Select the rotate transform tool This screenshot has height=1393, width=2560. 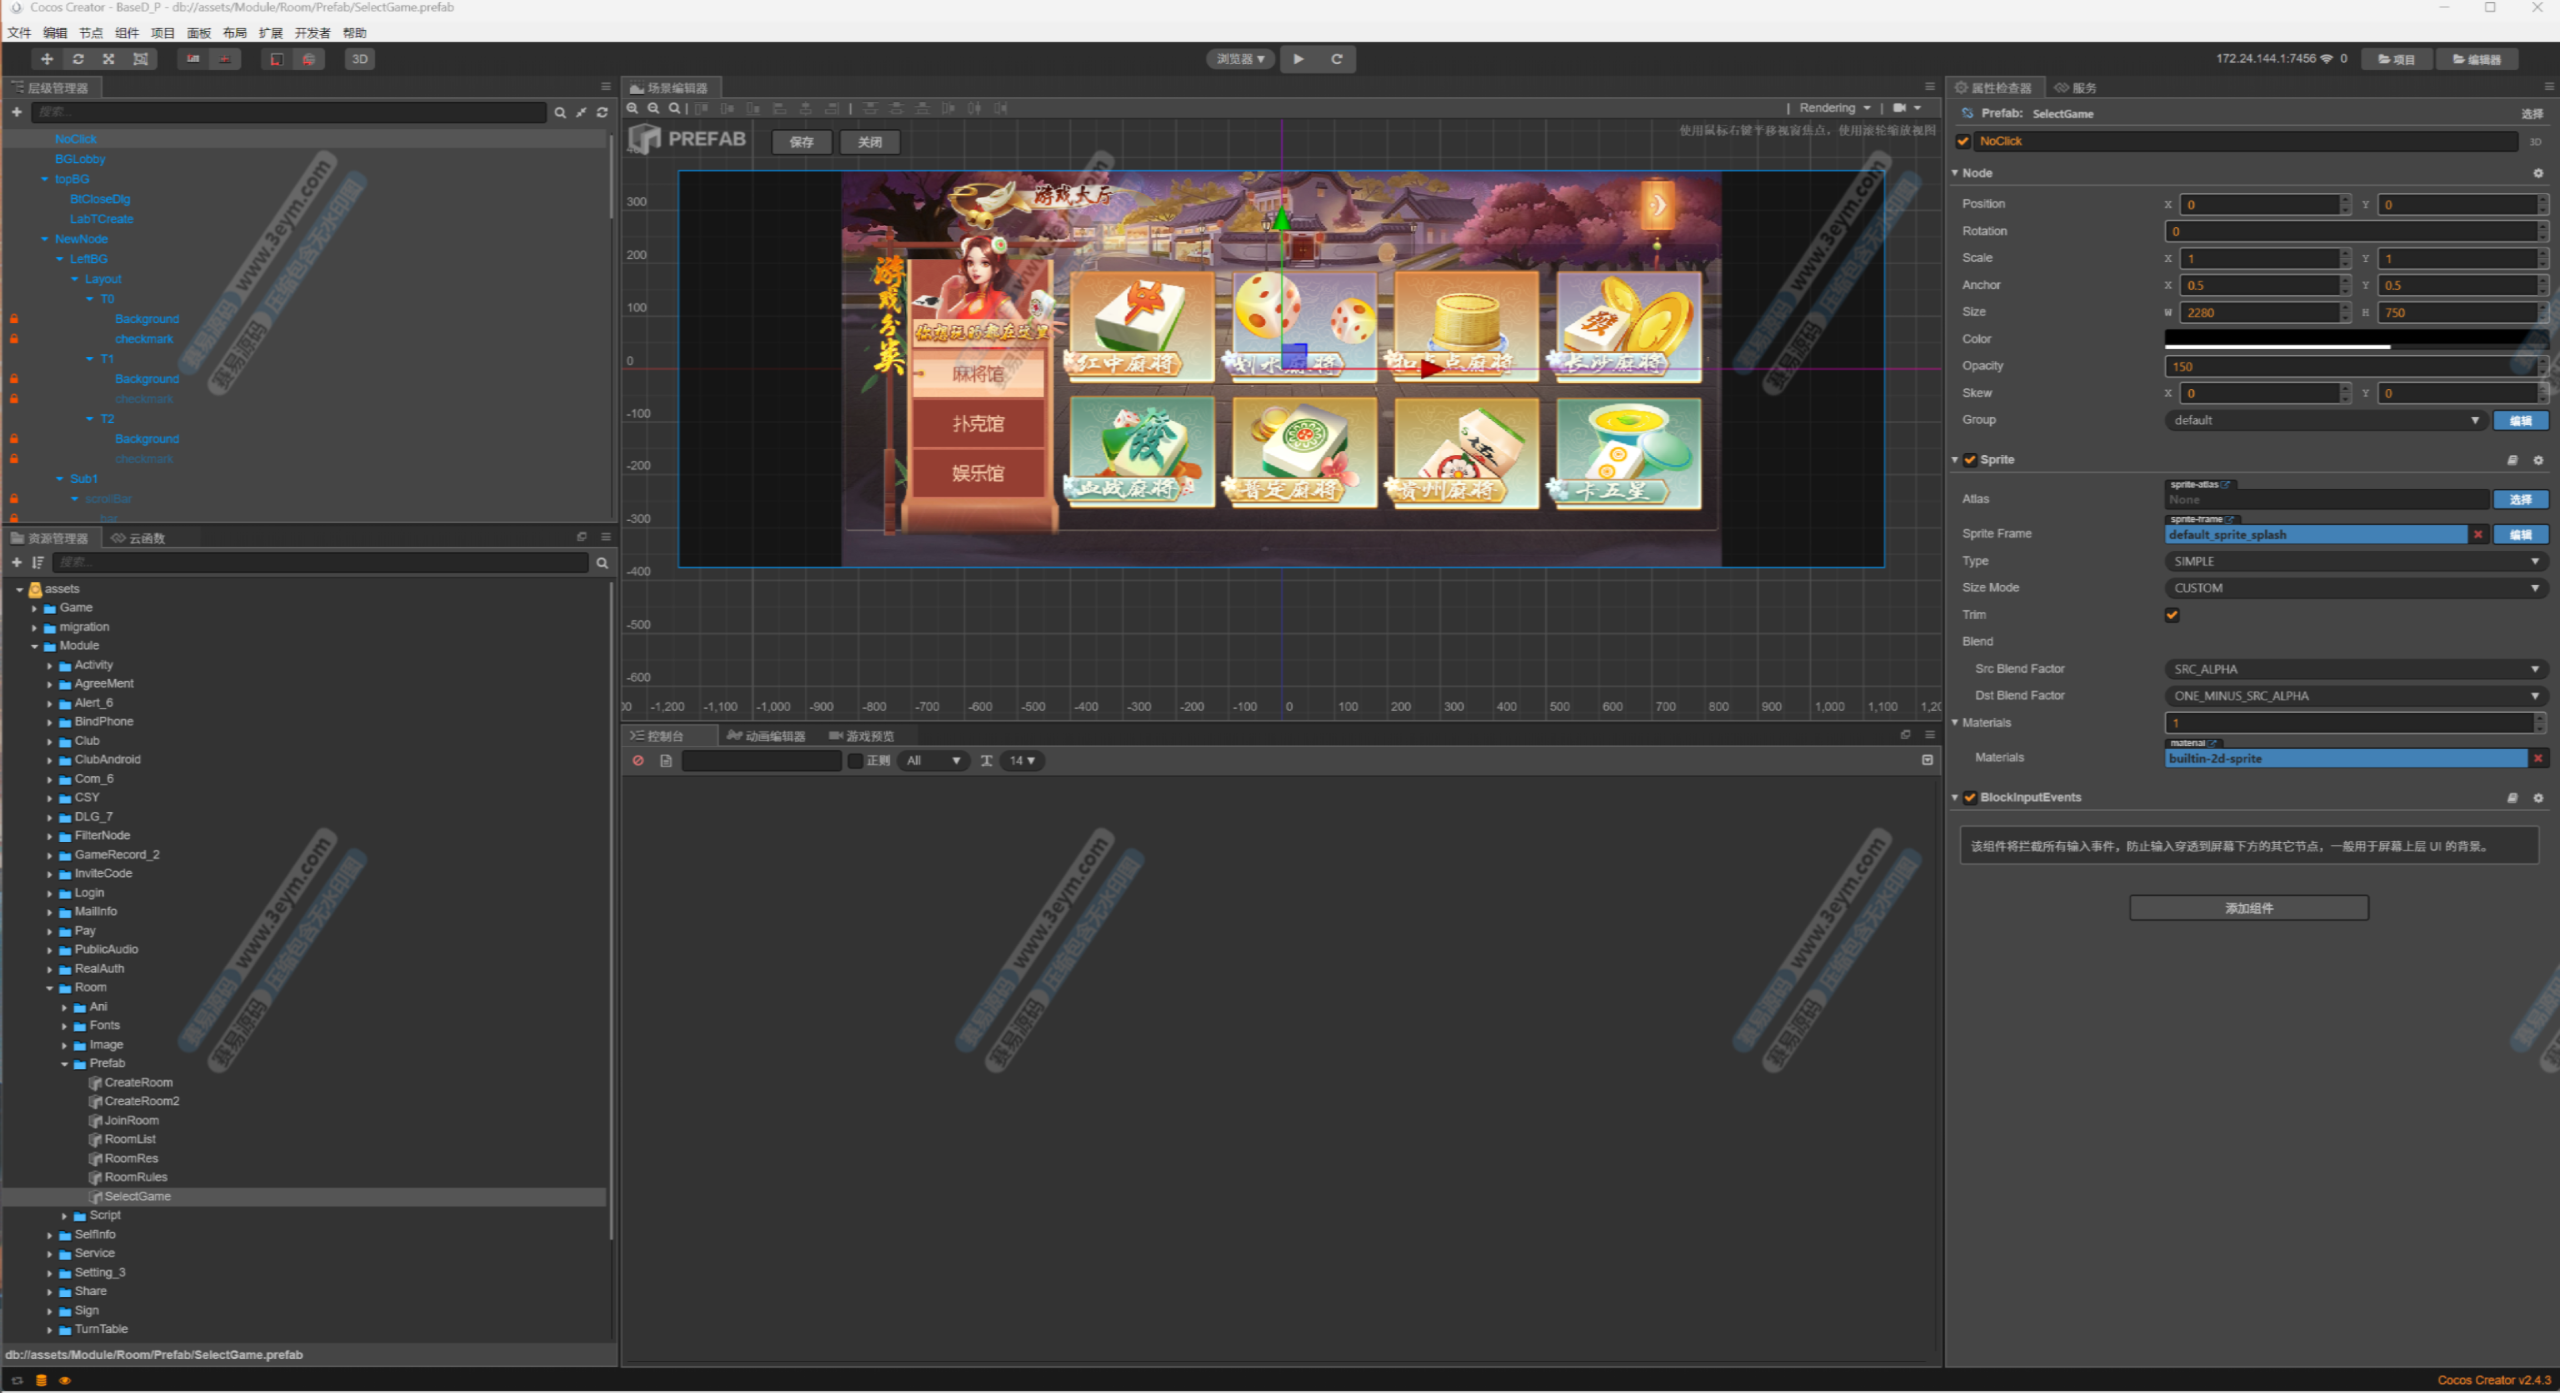[x=78, y=59]
